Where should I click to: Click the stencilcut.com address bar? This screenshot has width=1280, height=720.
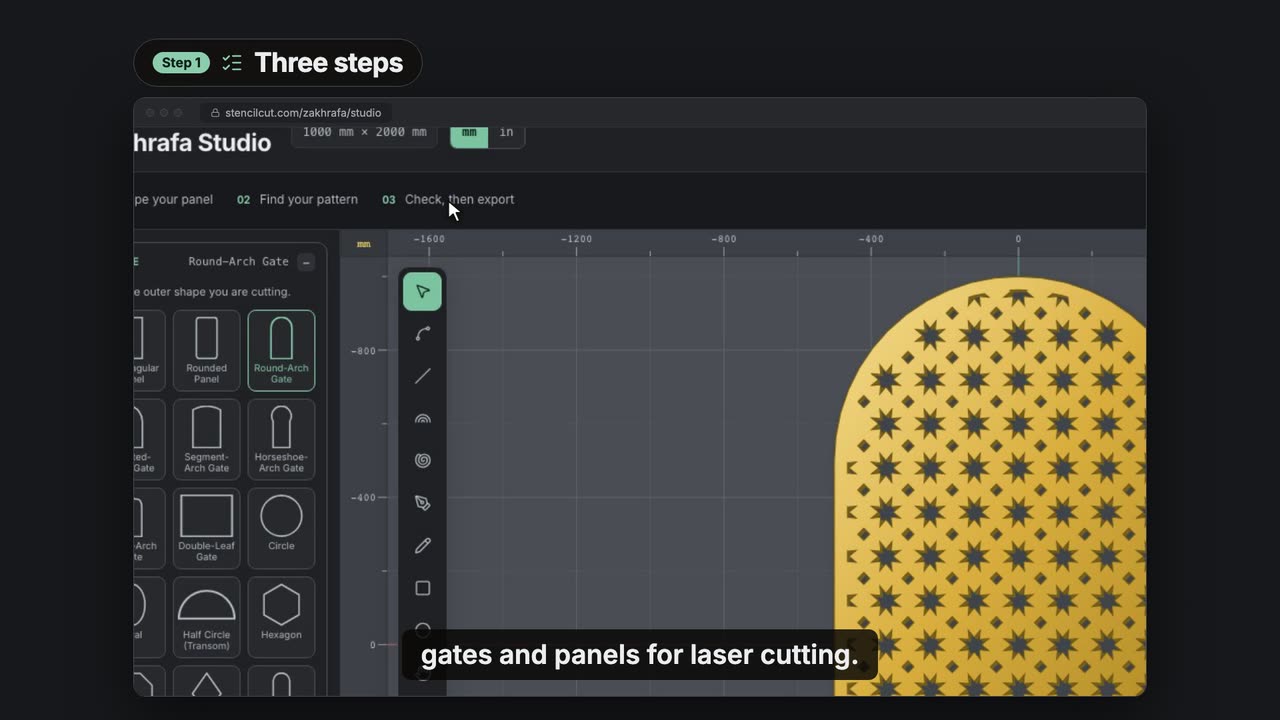[x=297, y=113]
